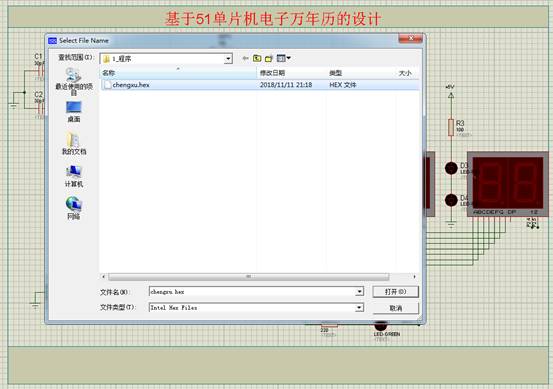This screenshot has width=553, height=389.
Task: Click the Cancel (取消) button
Action: [x=395, y=308]
